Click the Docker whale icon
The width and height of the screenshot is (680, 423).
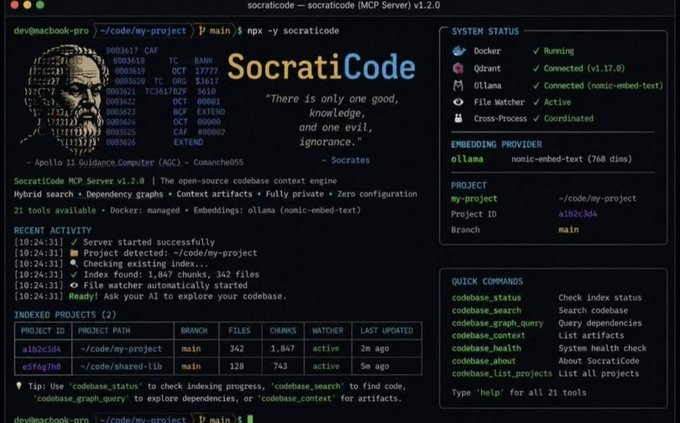pyautogui.click(x=459, y=51)
